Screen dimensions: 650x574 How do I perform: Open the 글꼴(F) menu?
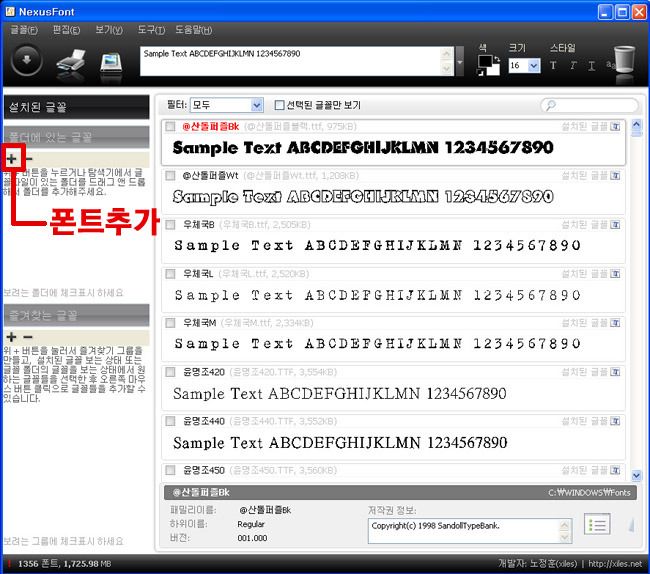click(x=24, y=30)
